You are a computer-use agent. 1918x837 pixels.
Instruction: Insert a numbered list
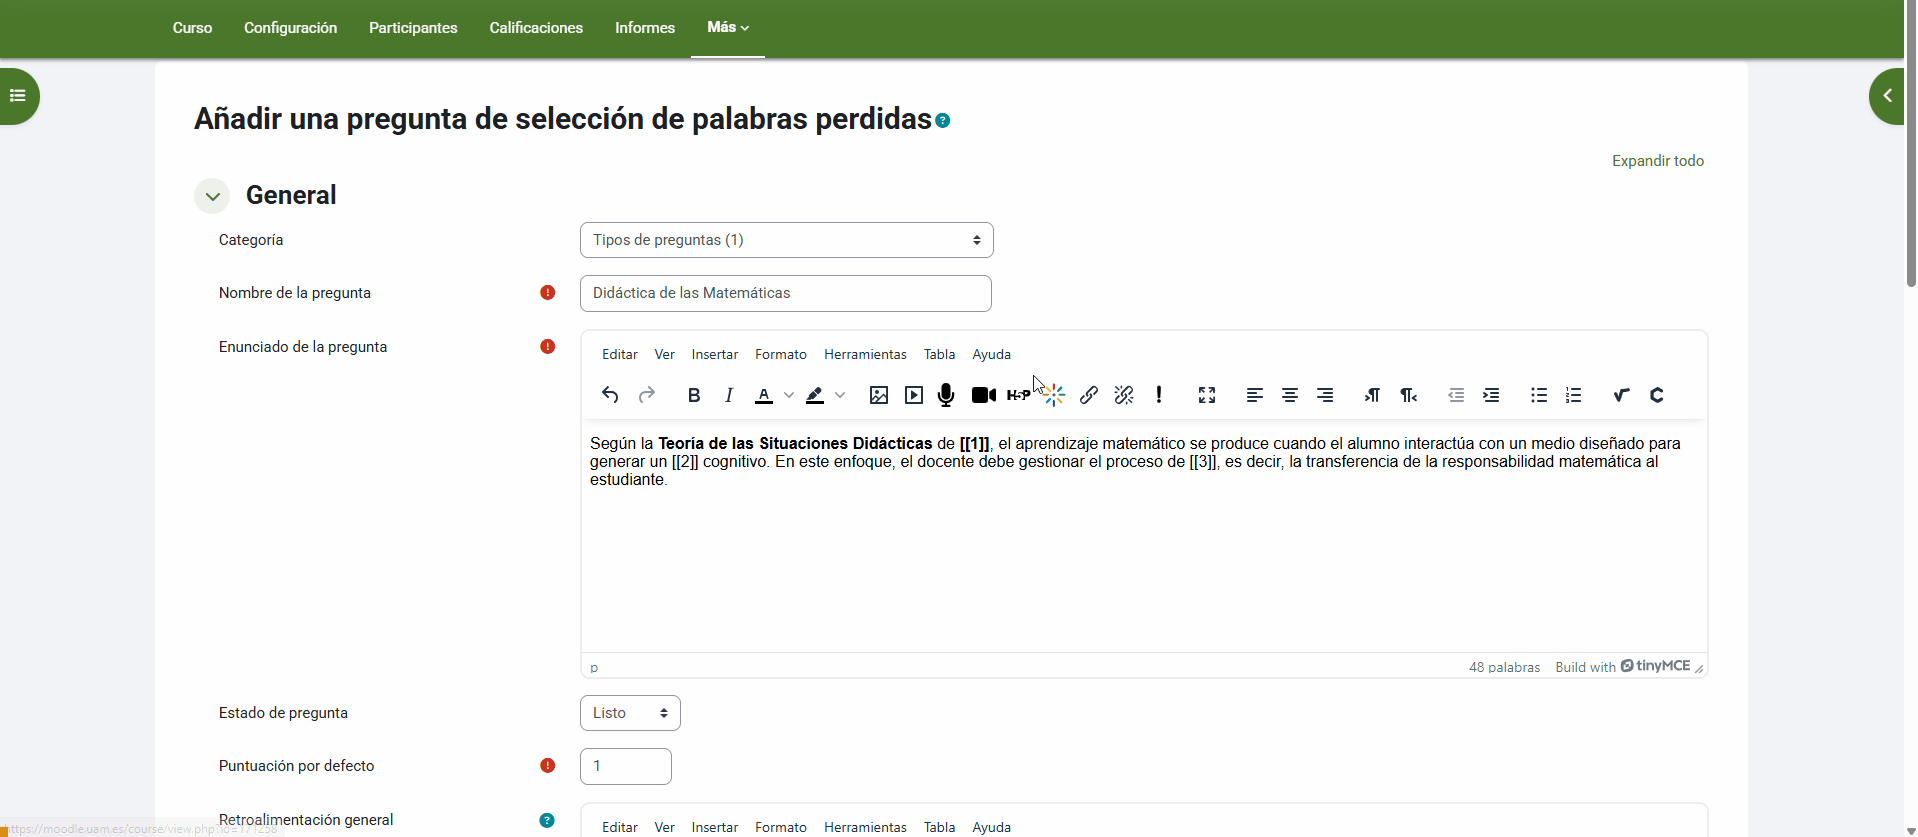(x=1574, y=395)
